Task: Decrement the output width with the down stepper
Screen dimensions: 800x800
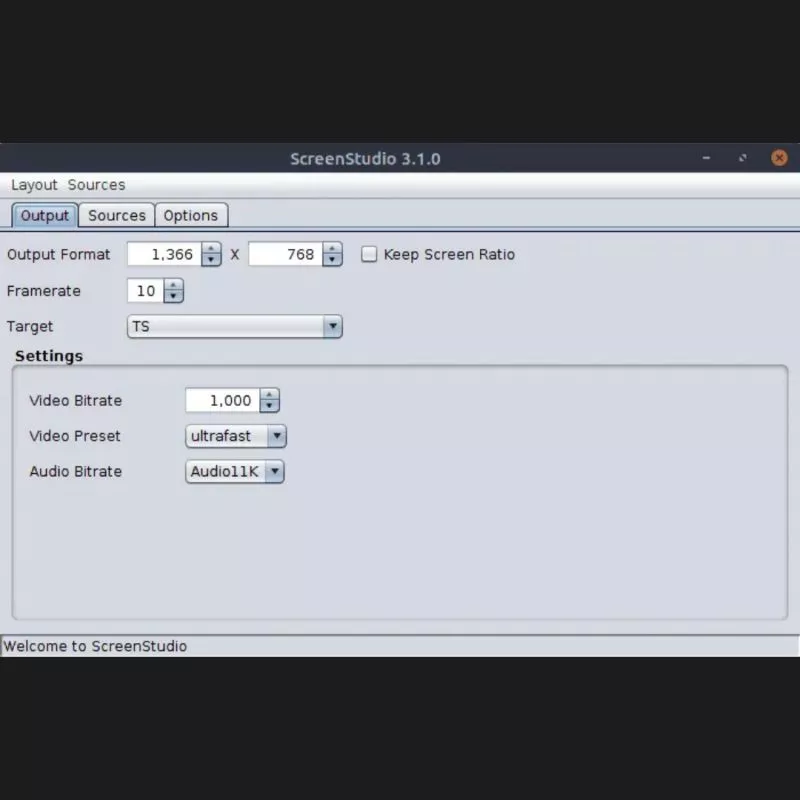Action: pyautogui.click(x=211, y=259)
